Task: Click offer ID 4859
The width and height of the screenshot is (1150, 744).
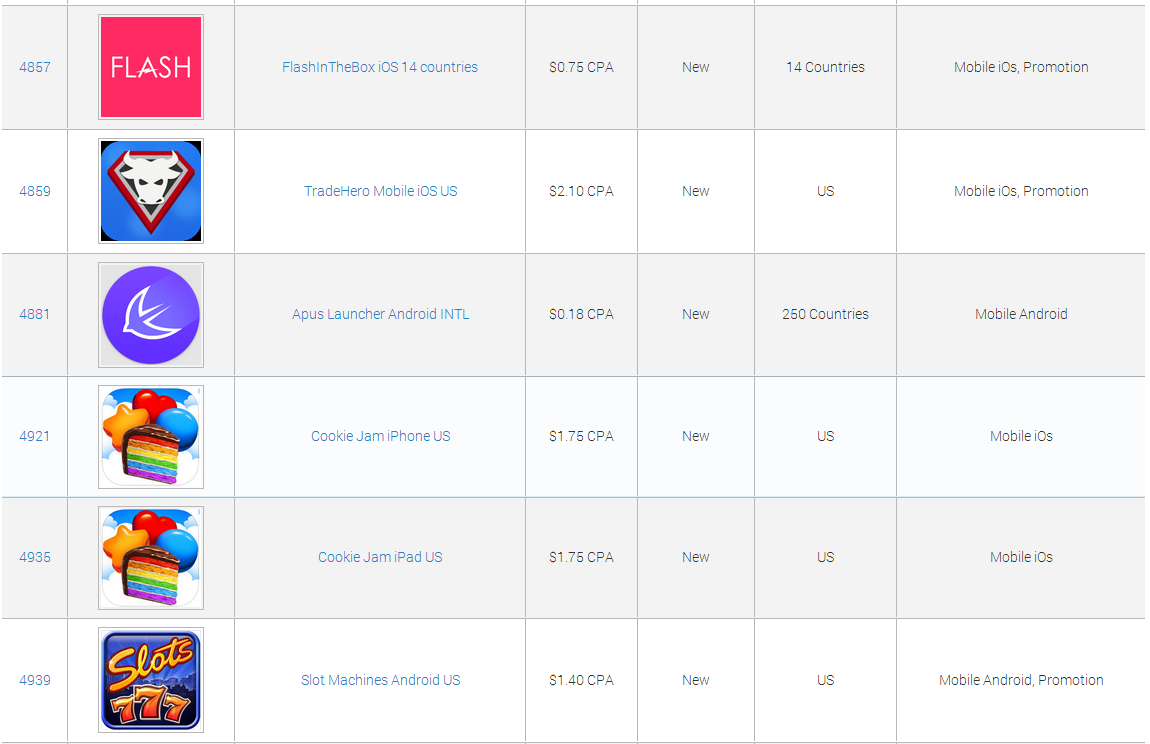Action: [x=35, y=191]
